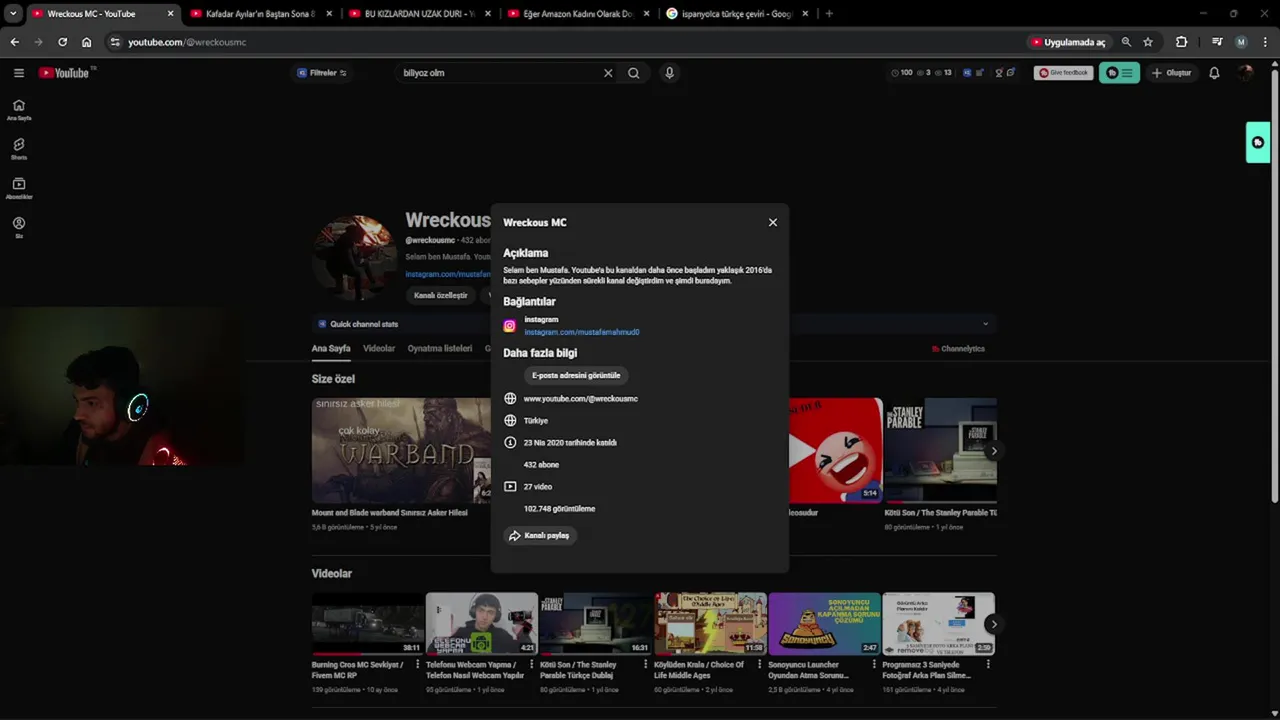The width and height of the screenshot is (1280, 720).
Task: Open the Channelytics link
Action: coord(958,349)
